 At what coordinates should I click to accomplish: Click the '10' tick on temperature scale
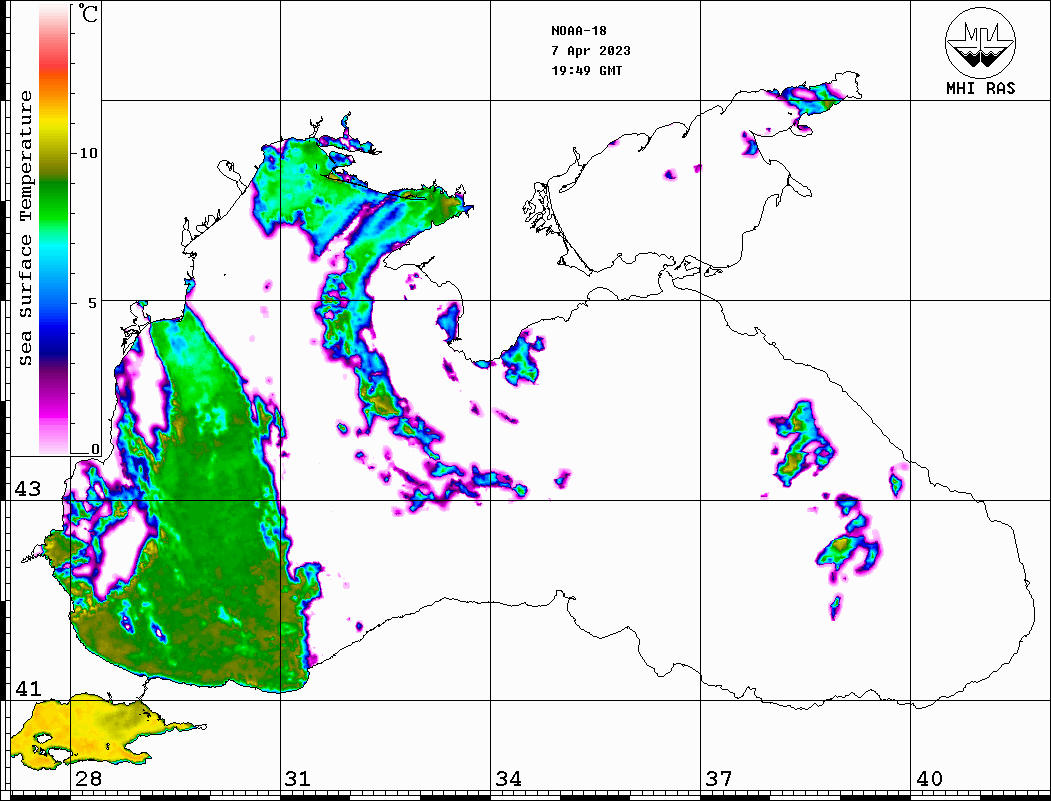tap(88, 153)
